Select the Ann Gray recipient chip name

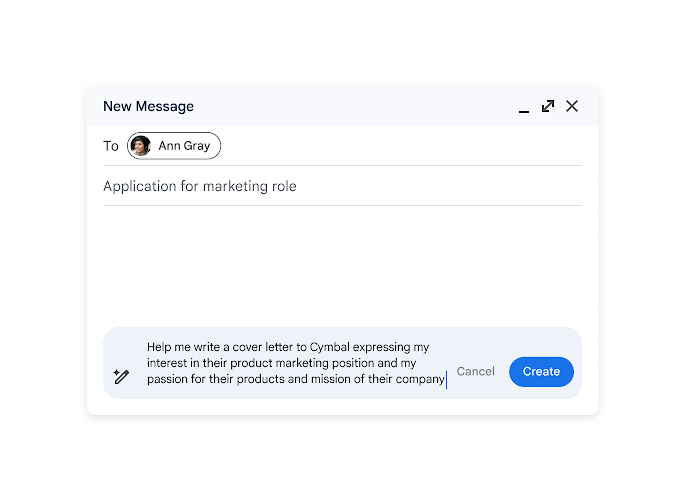(184, 146)
